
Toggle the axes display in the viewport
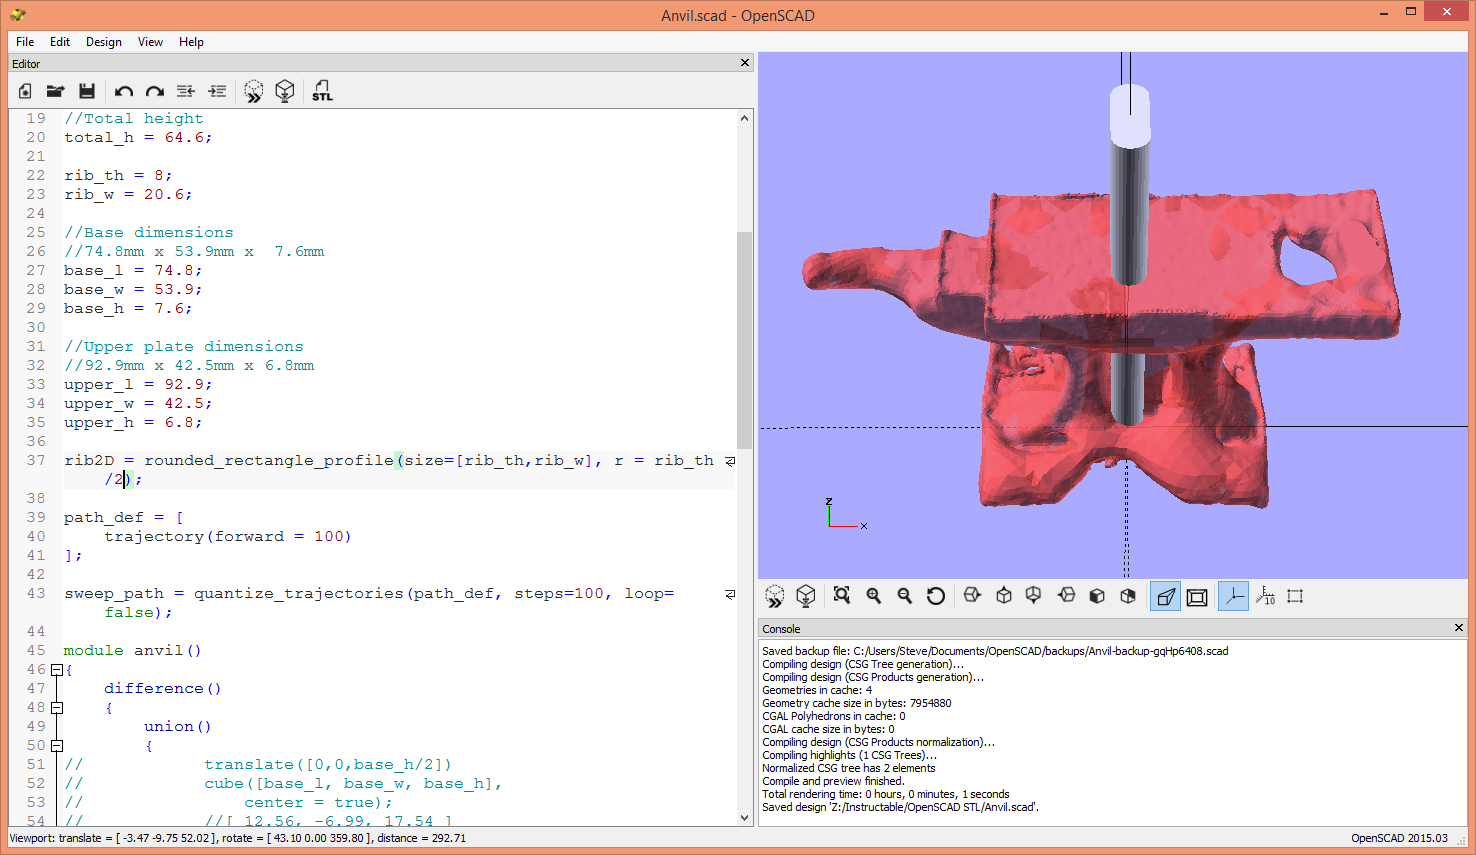tap(1233, 596)
